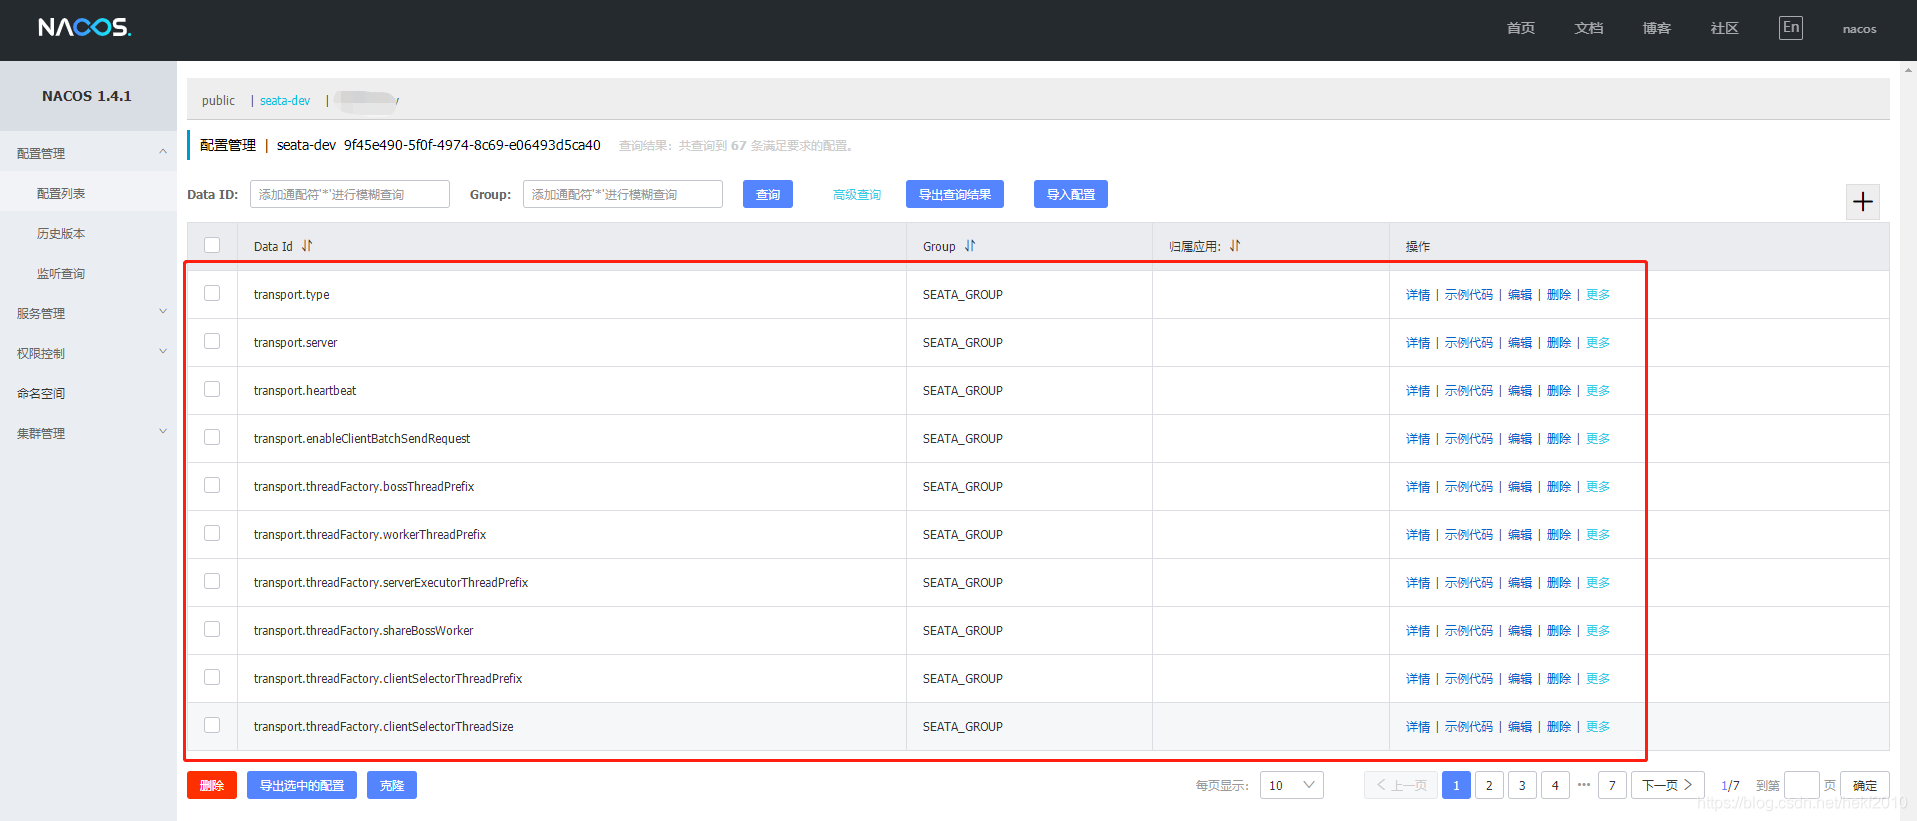Go to page 3
1917x821 pixels.
tap(1522, 785)
